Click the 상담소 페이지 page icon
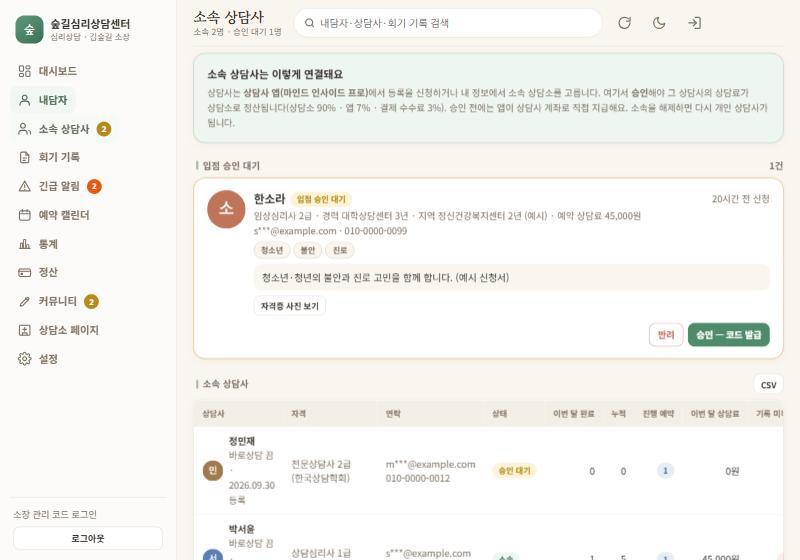The width and height of the screenshot is (800, 560). click(x=24, y=330)
